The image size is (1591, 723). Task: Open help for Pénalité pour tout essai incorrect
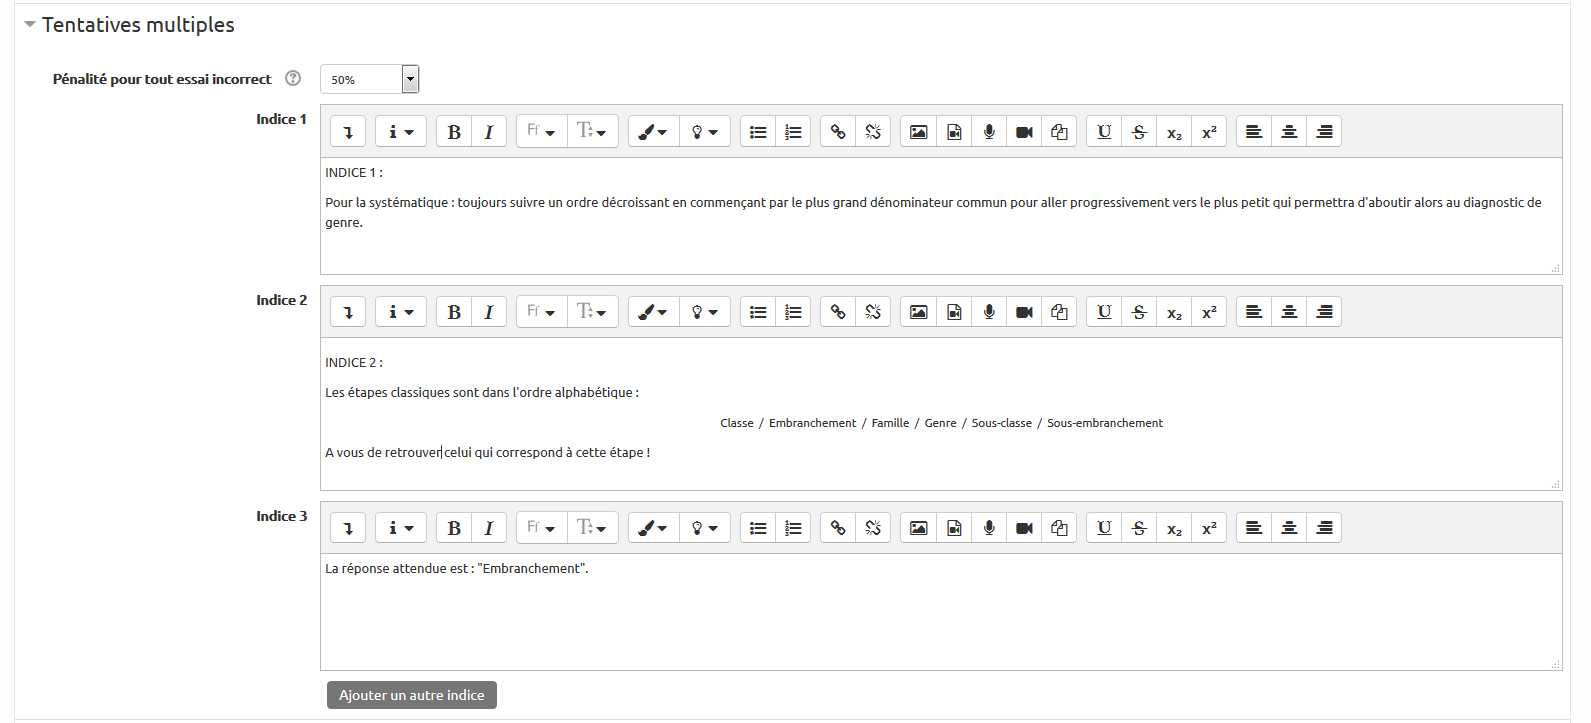(293, 78)
